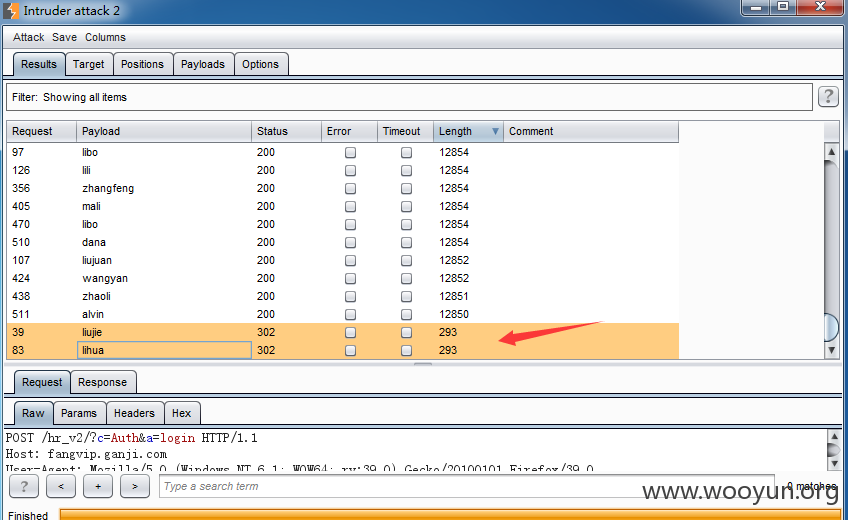The height and width of the screenshot is (520, 848).
Task: Open the Save menu
Action: 64,37
